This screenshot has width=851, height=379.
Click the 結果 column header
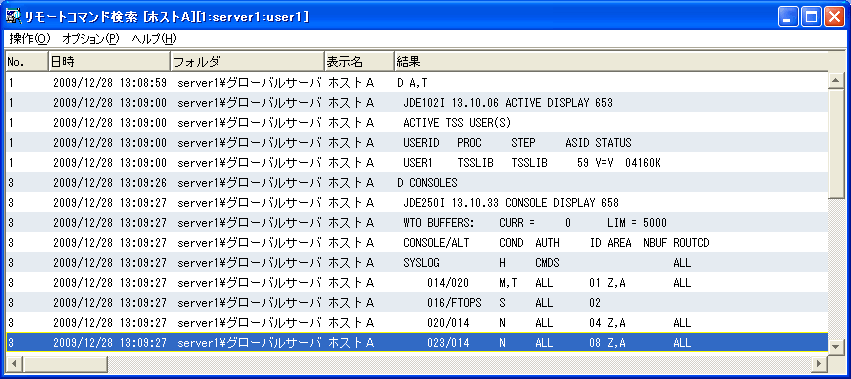[x=611, y=62]
